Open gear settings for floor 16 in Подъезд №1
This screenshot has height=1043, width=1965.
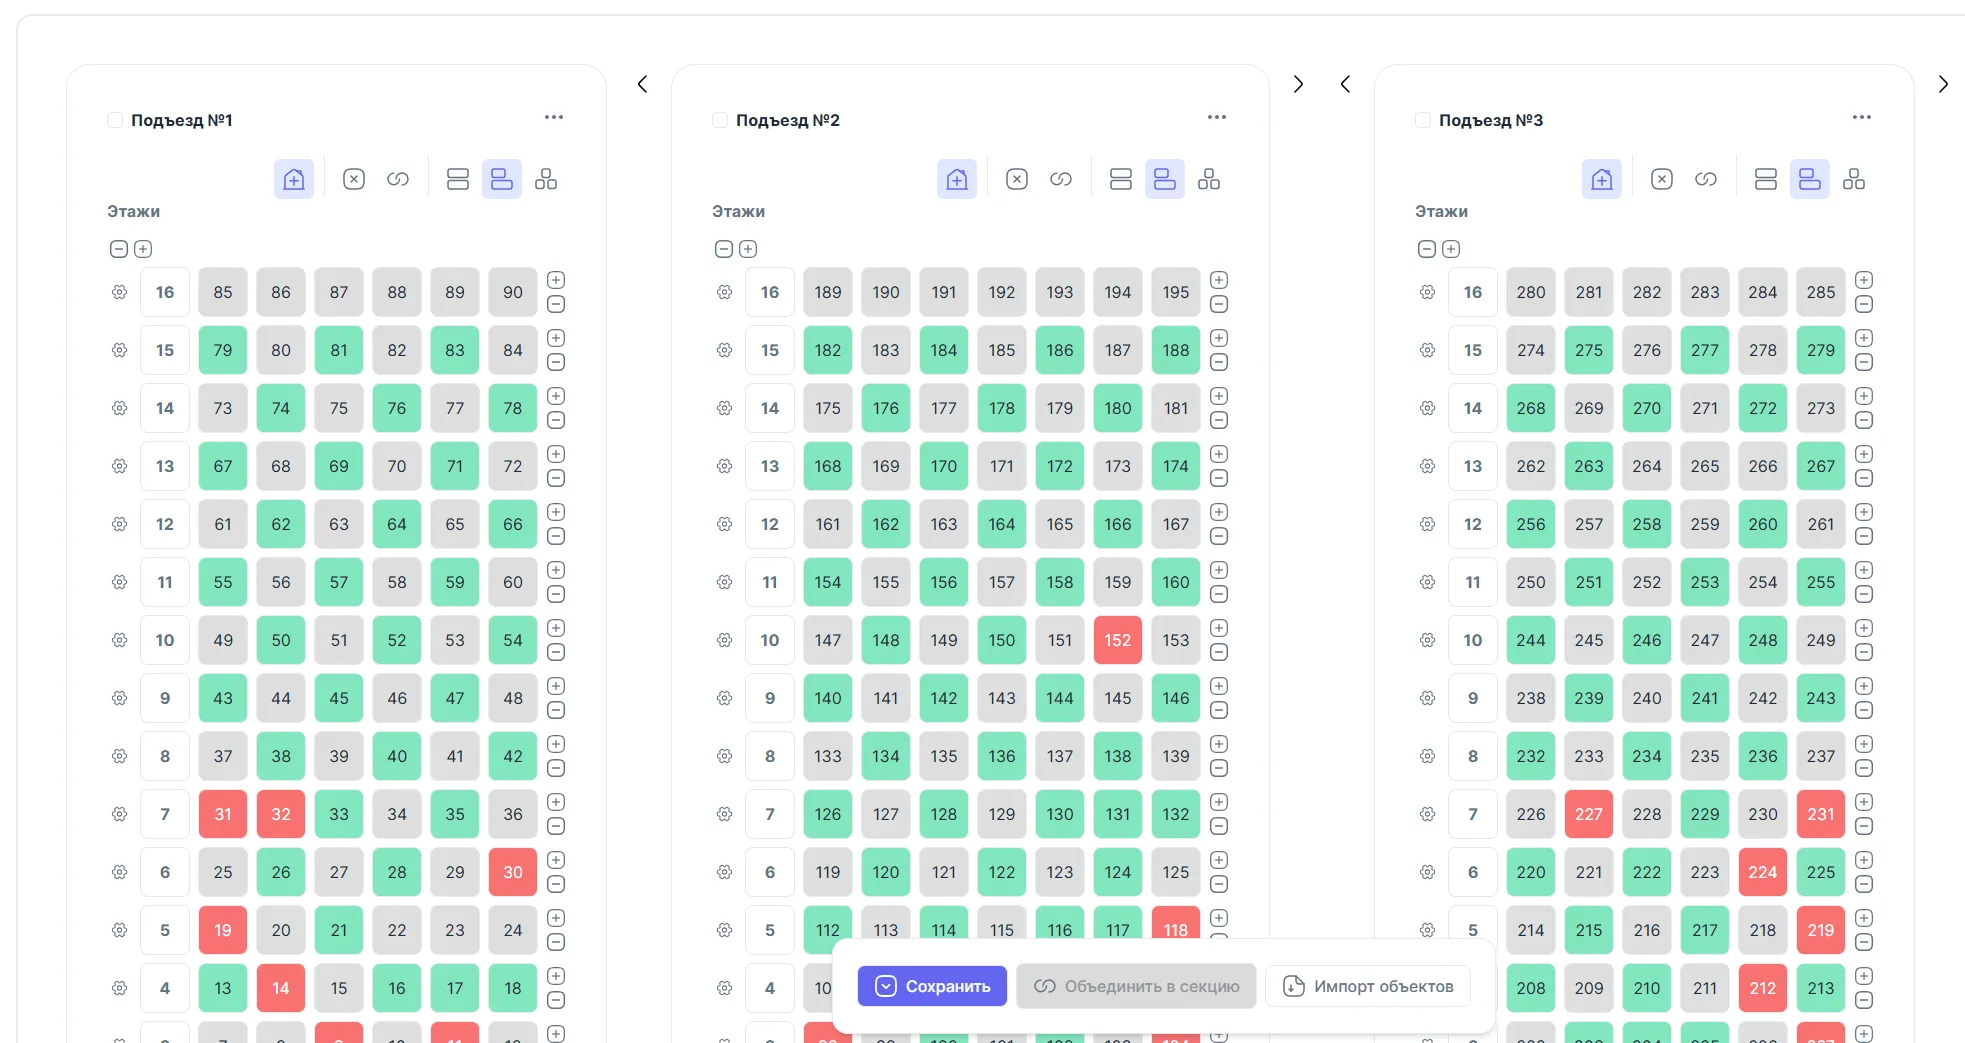pyautogui.click(x=120, y=292)
